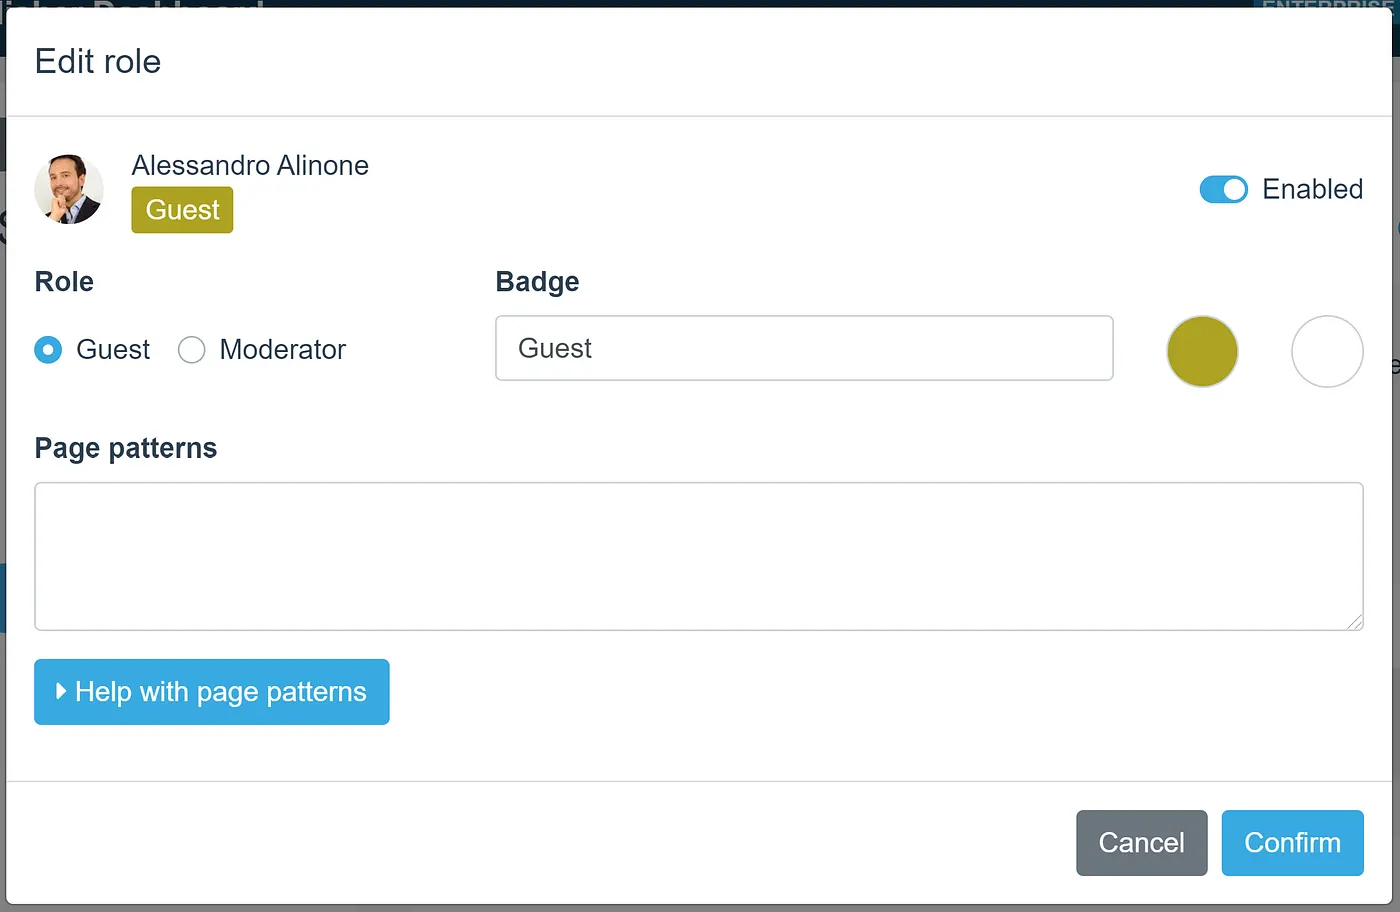Click the triangle arrow on the Help button
The height and width of the screenshot is (912, 1400).
(61, 691)
